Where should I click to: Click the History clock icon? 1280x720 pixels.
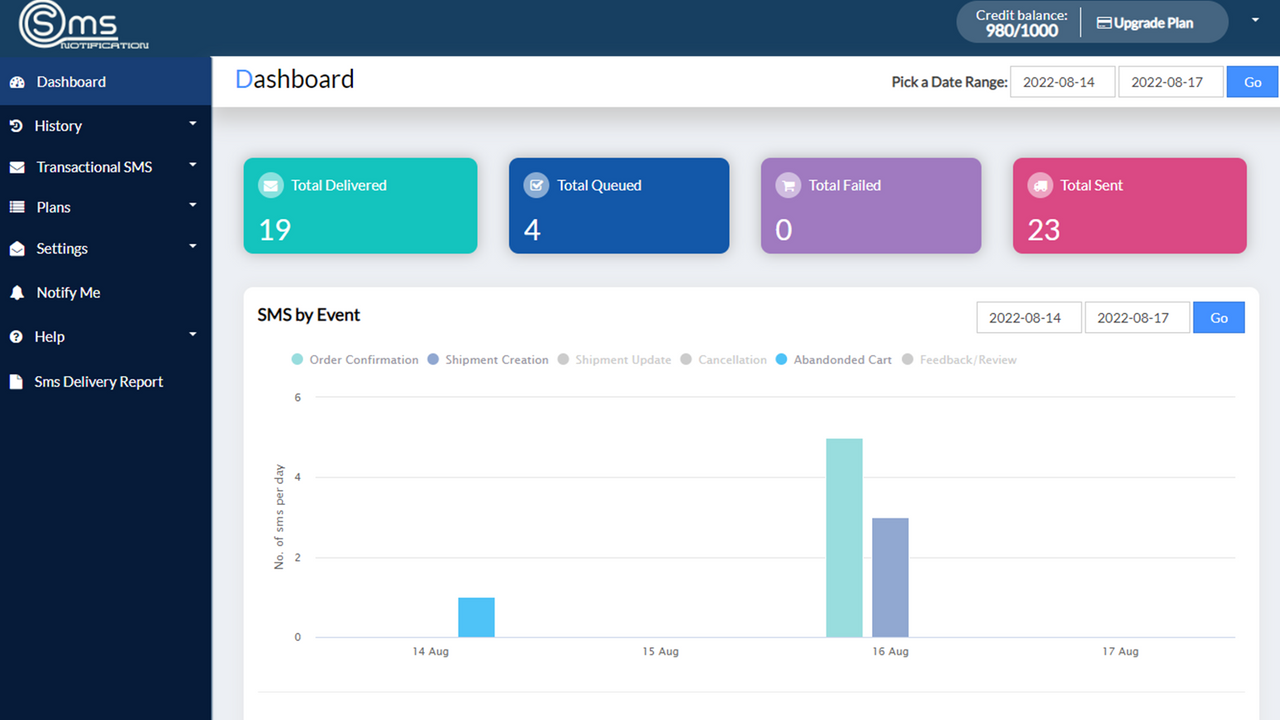(x=16, y=126)
